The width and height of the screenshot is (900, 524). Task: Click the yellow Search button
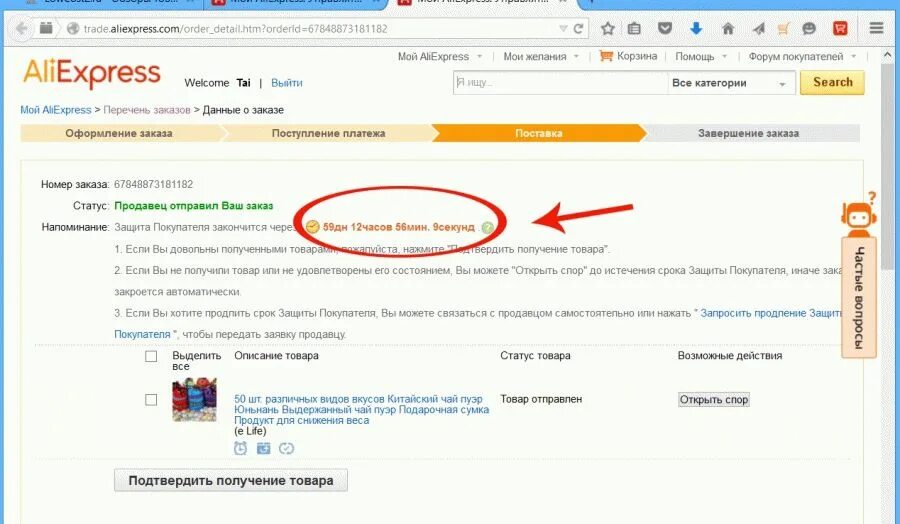pos(832,82)
